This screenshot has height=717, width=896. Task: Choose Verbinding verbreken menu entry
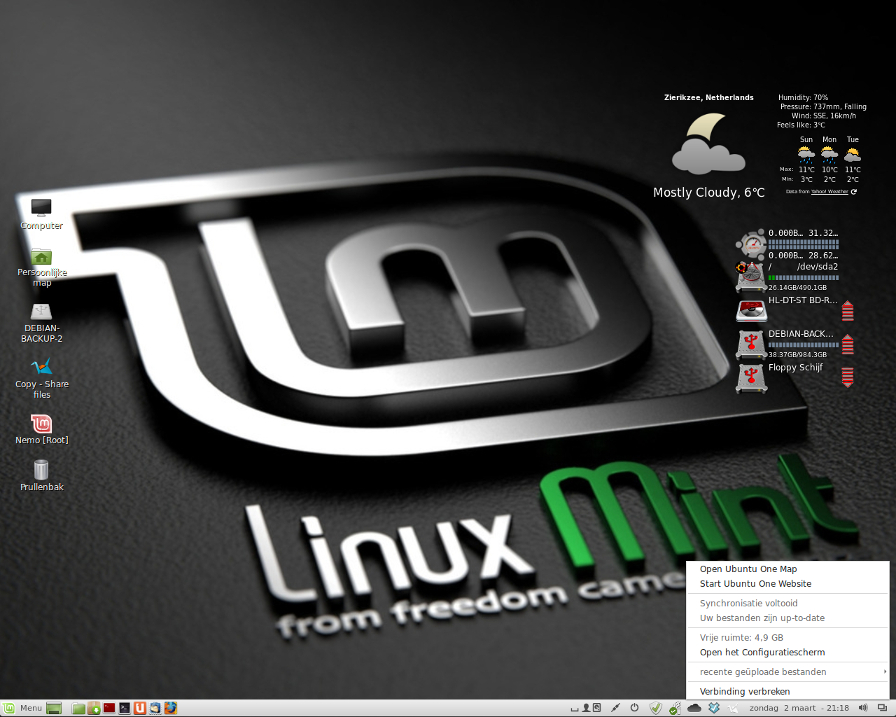(x=788, y=691)
